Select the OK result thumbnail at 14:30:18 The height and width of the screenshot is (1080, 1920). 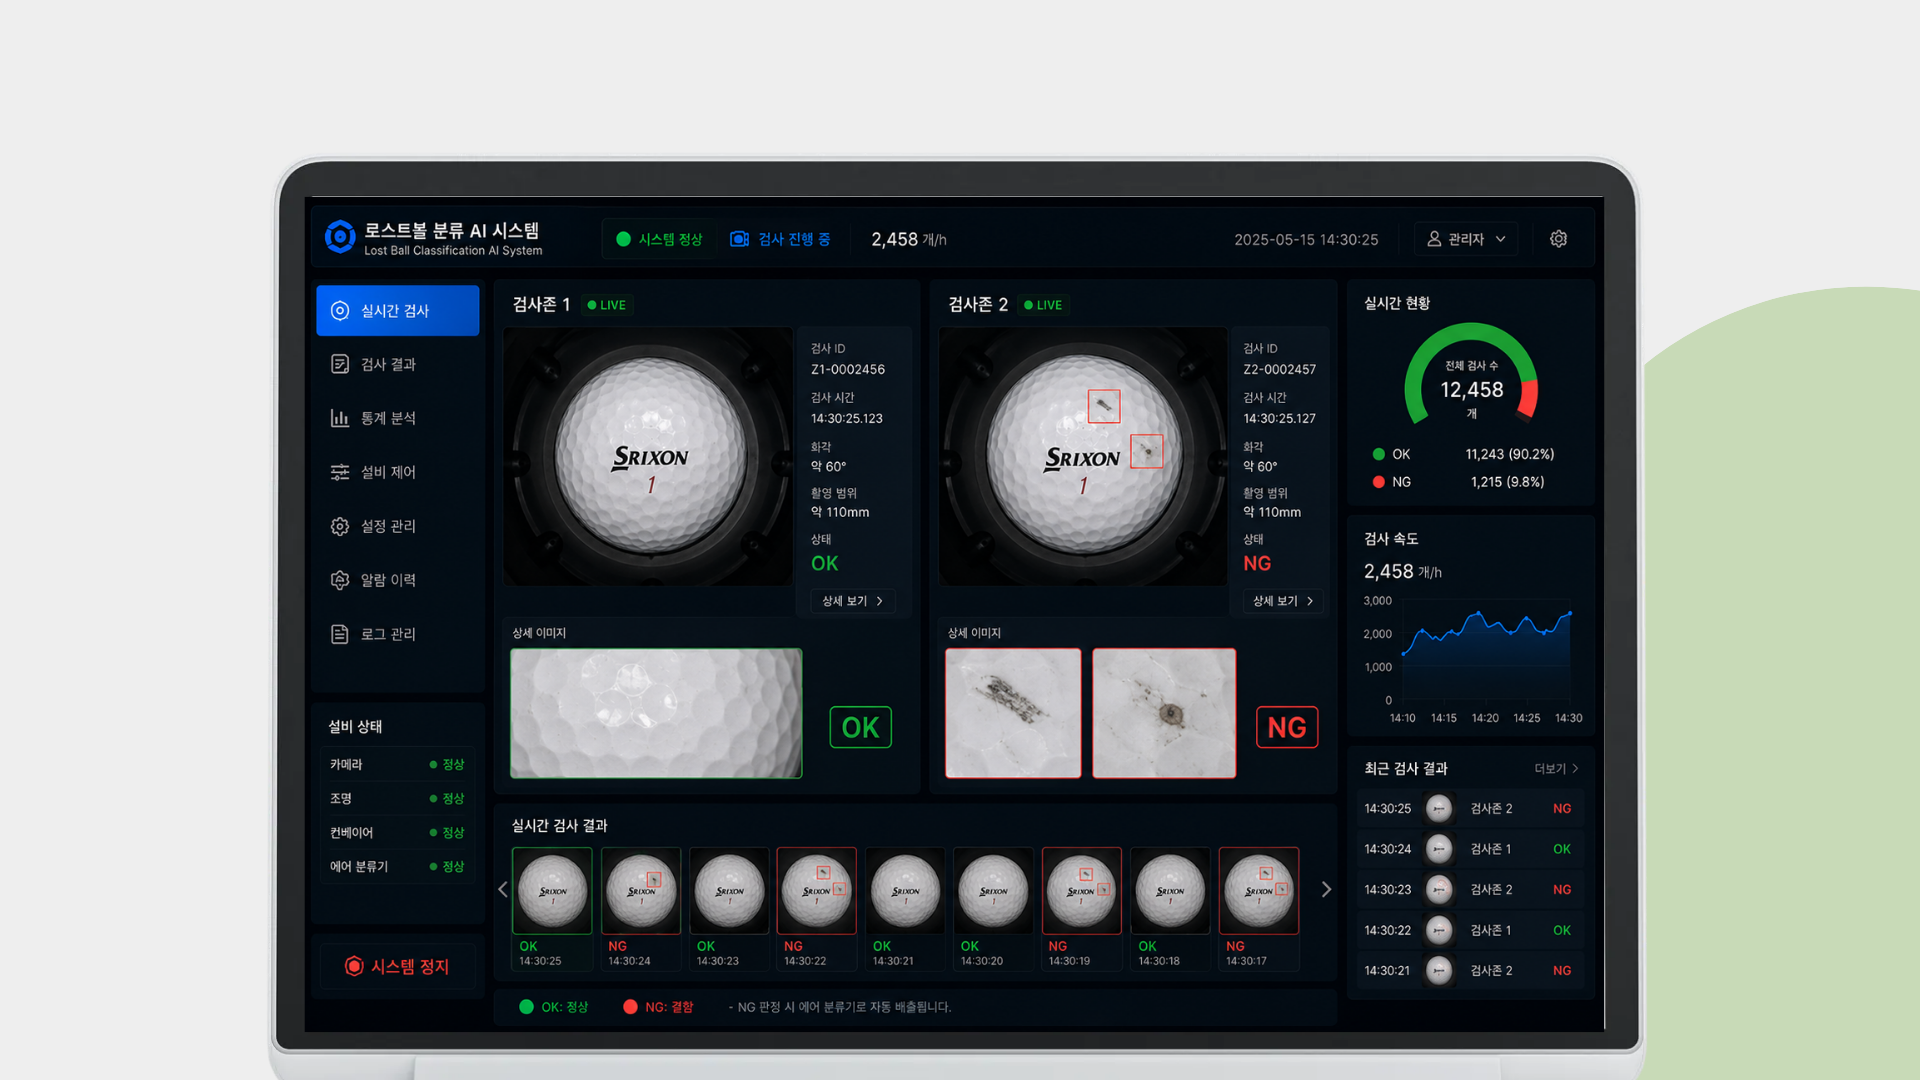click(x=1170, y=908)
